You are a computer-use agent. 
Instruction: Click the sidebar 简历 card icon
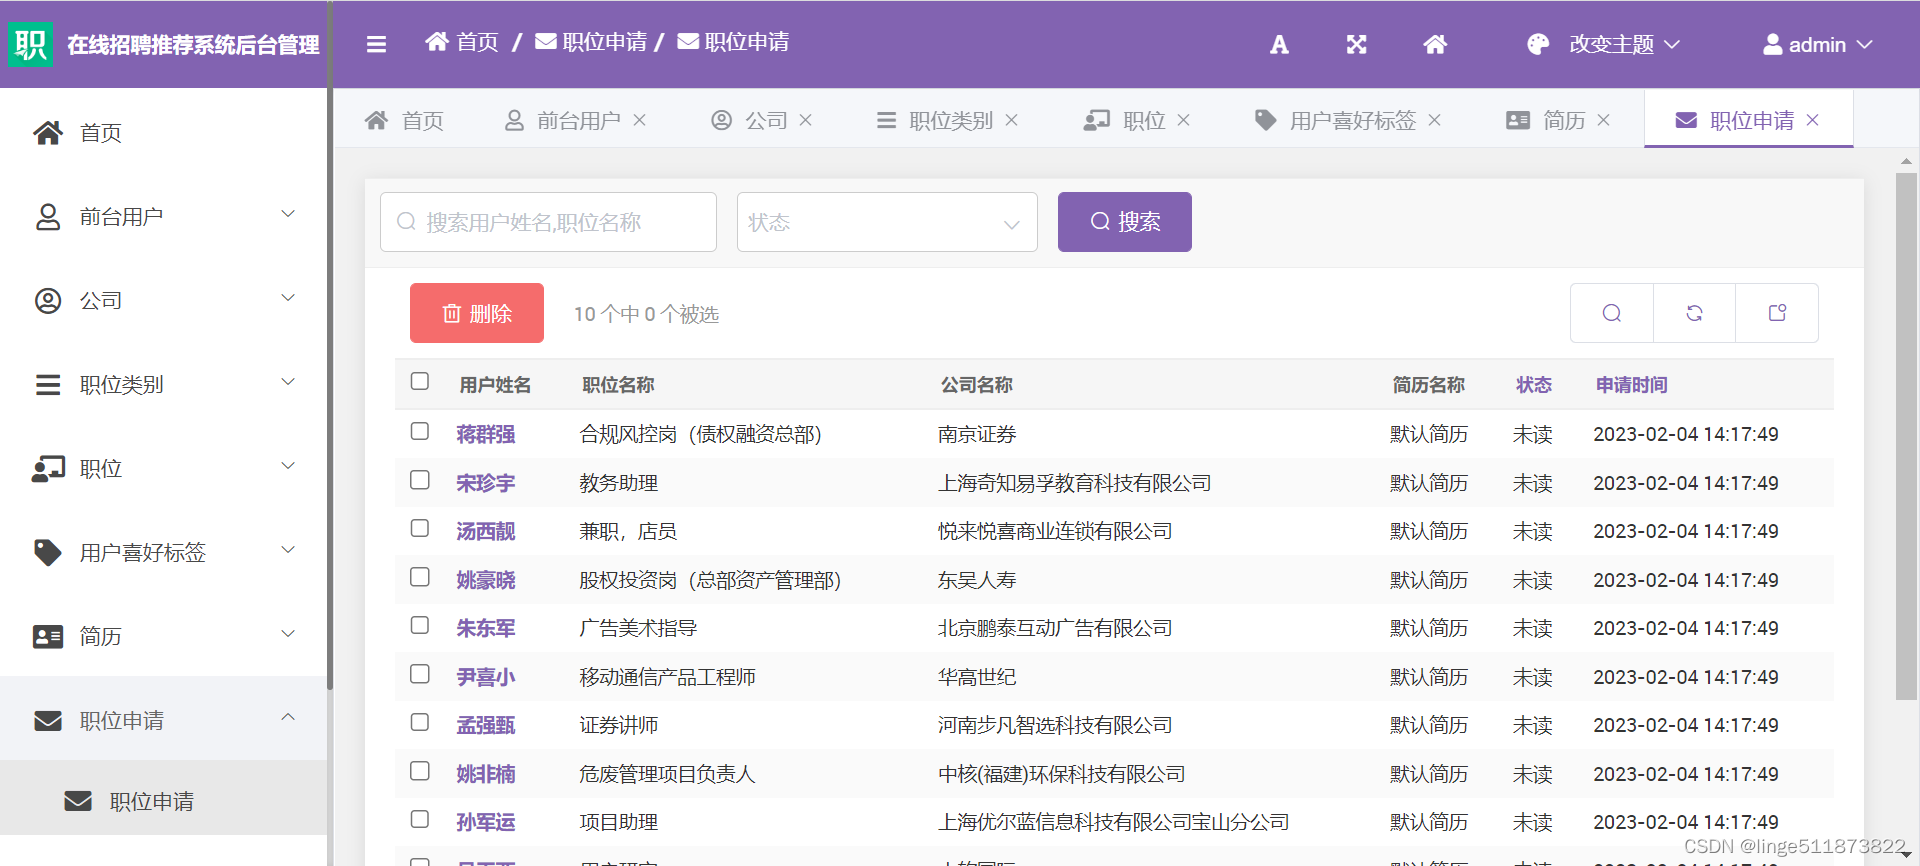tap(48, 636)
